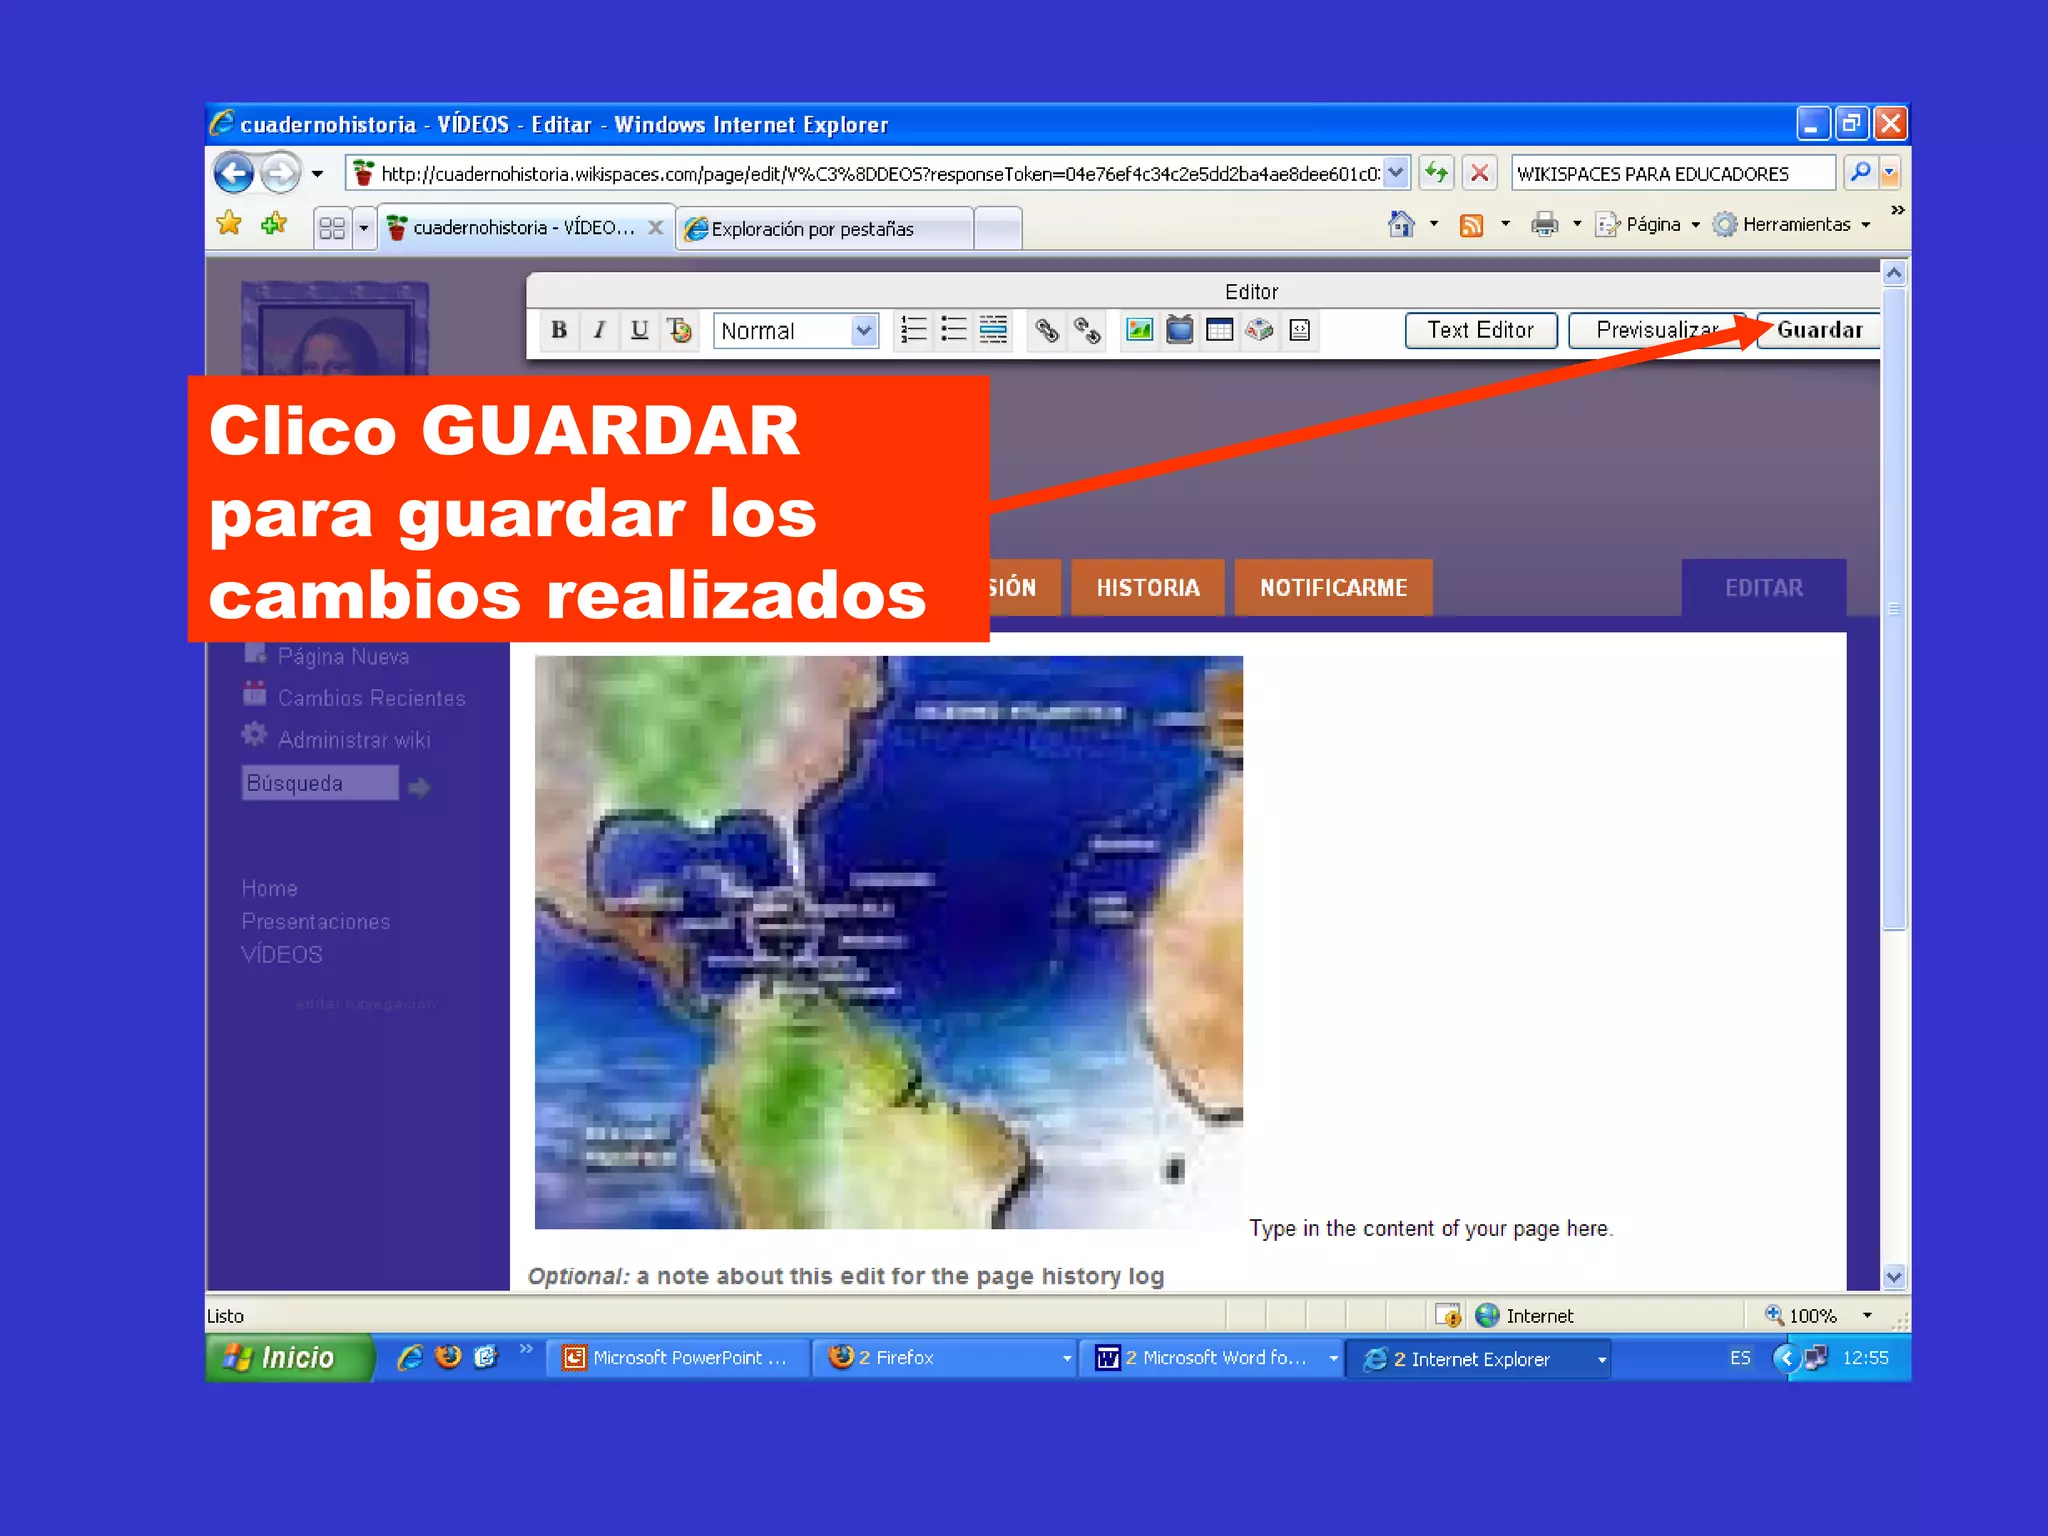Screen dimensions: 2048x1536
Task: Select the map image in editor
Action: pyautogui.click(x=889, y=942)
